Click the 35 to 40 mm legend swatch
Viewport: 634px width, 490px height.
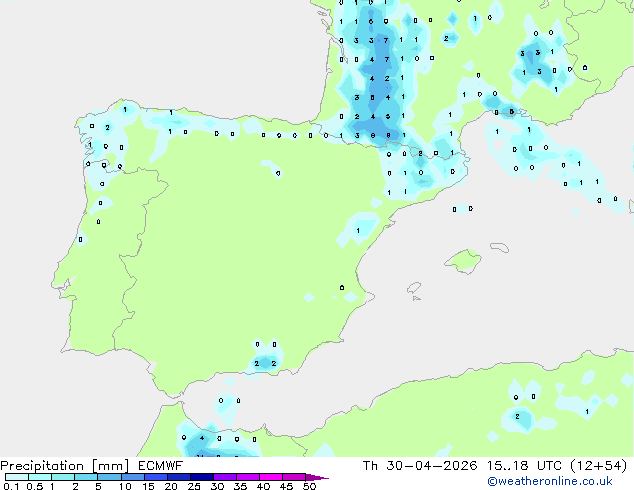pos(247,477)
